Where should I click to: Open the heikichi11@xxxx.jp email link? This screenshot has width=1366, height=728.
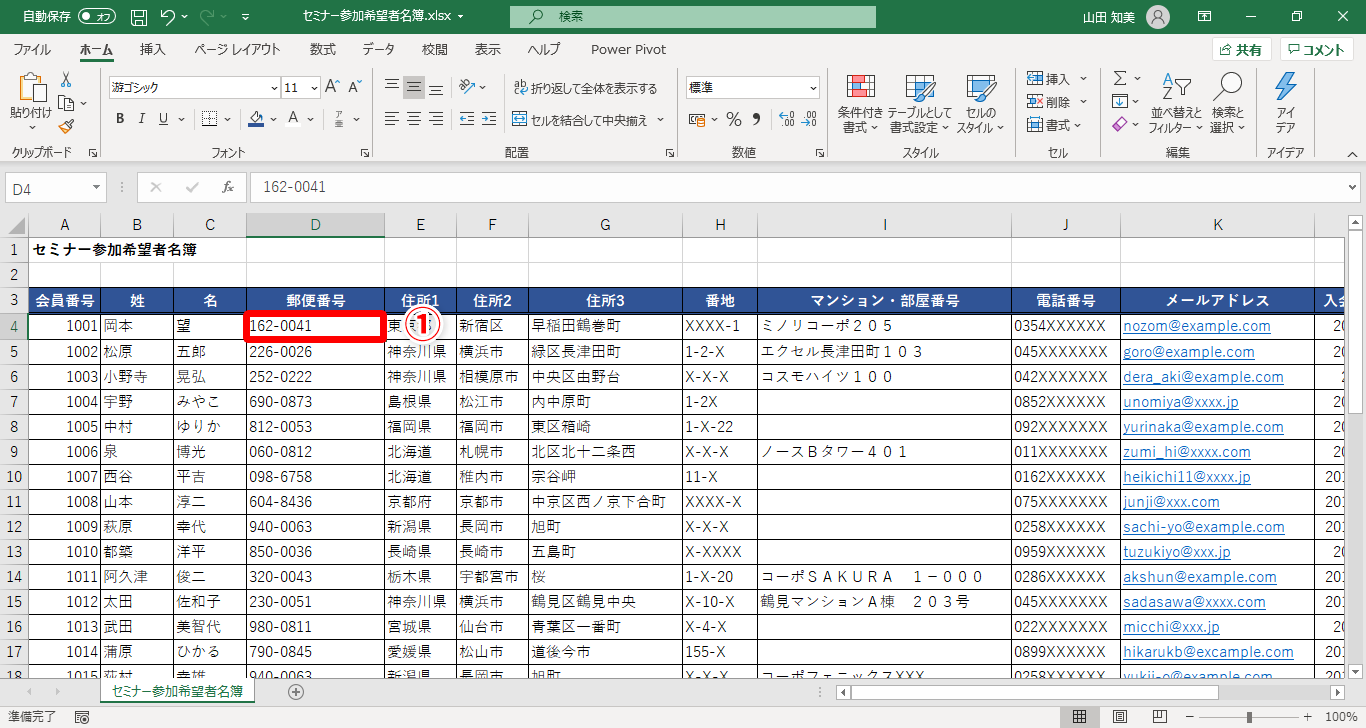tap(1187, 477)
